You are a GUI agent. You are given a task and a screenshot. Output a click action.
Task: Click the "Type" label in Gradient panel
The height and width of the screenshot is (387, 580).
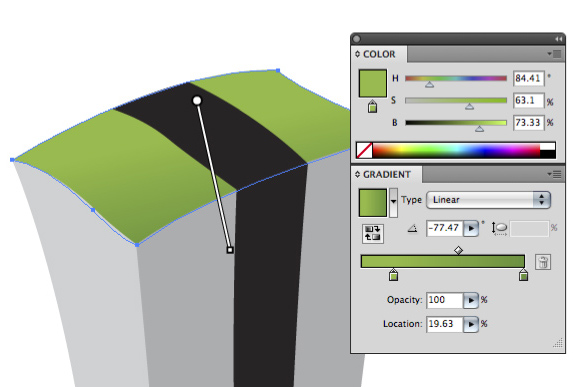click(x=411, y=200)
